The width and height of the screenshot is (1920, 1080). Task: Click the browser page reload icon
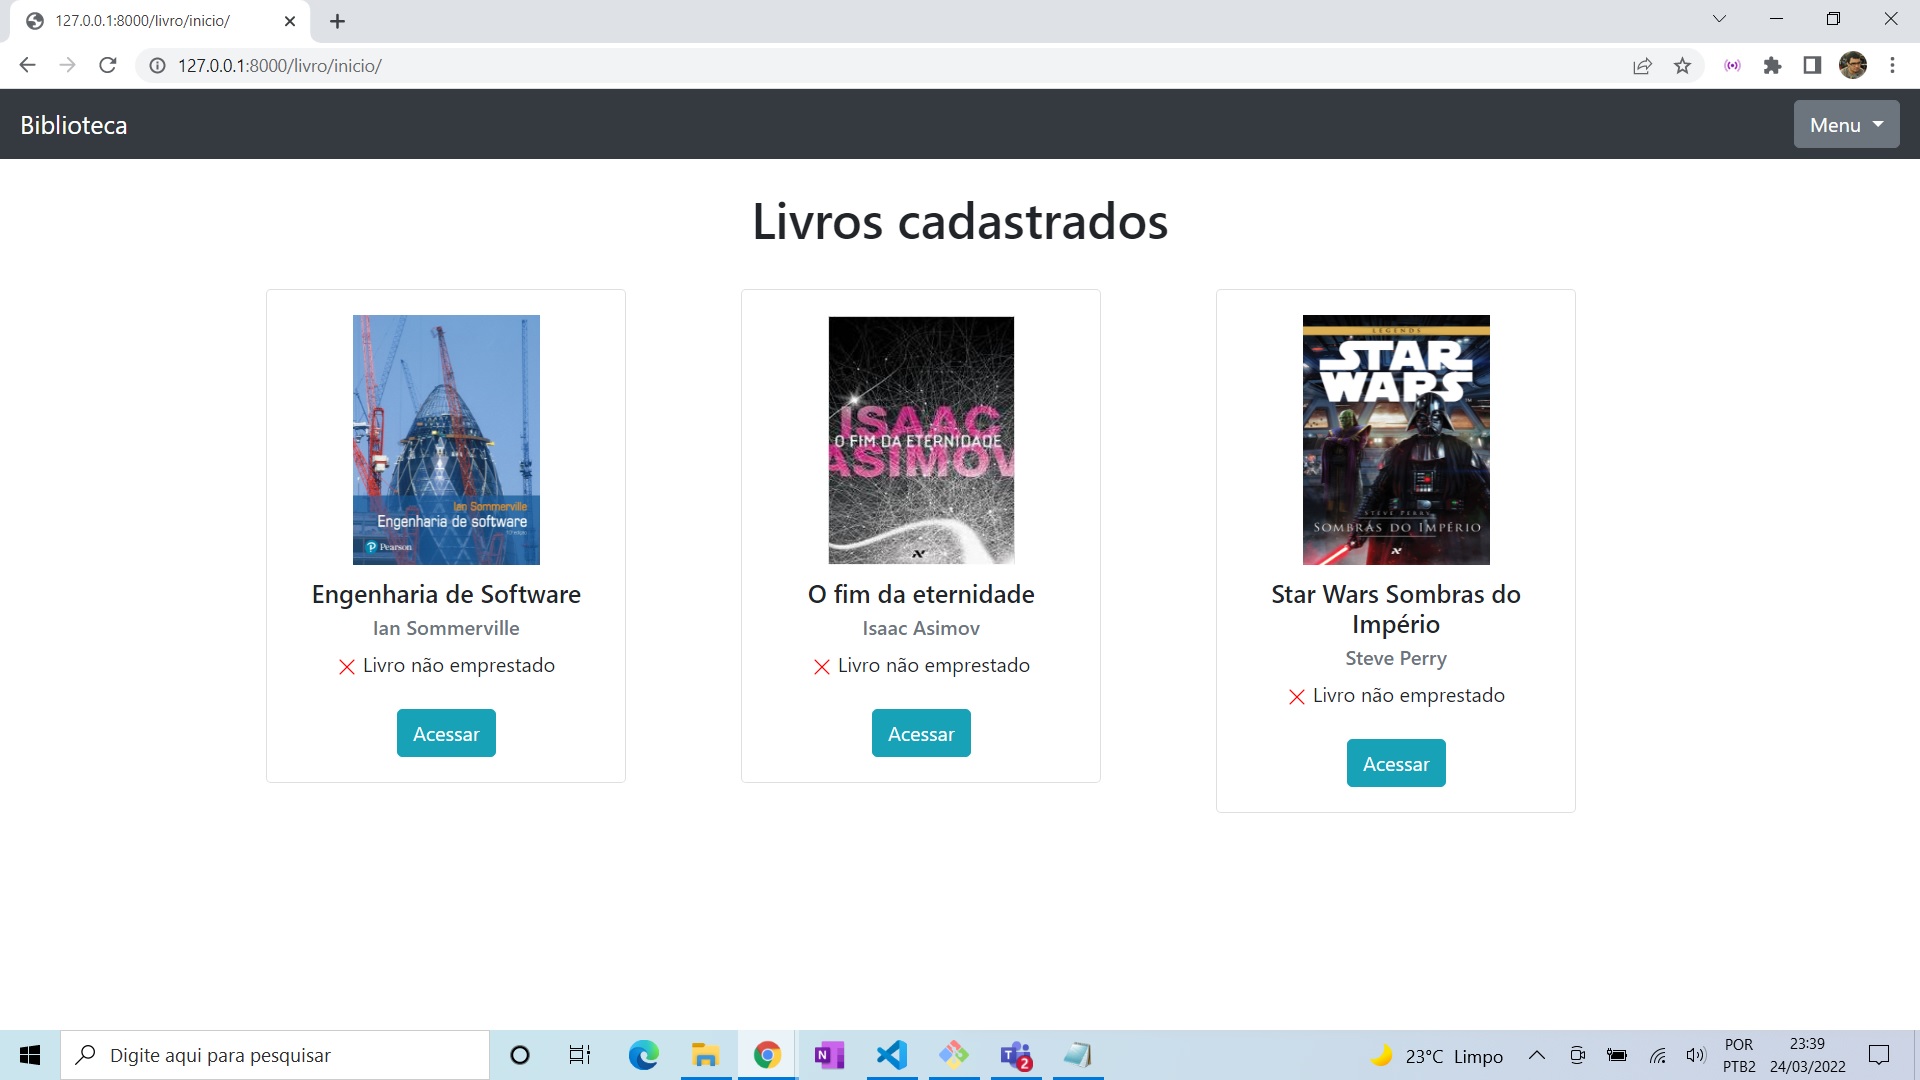click(x=108, y=65)
